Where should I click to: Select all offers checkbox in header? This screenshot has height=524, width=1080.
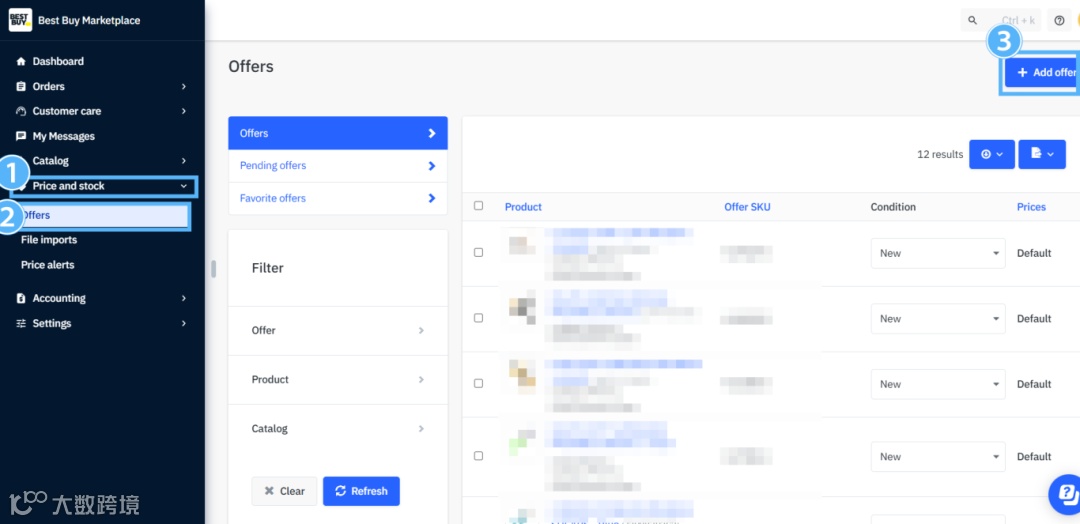479,205
